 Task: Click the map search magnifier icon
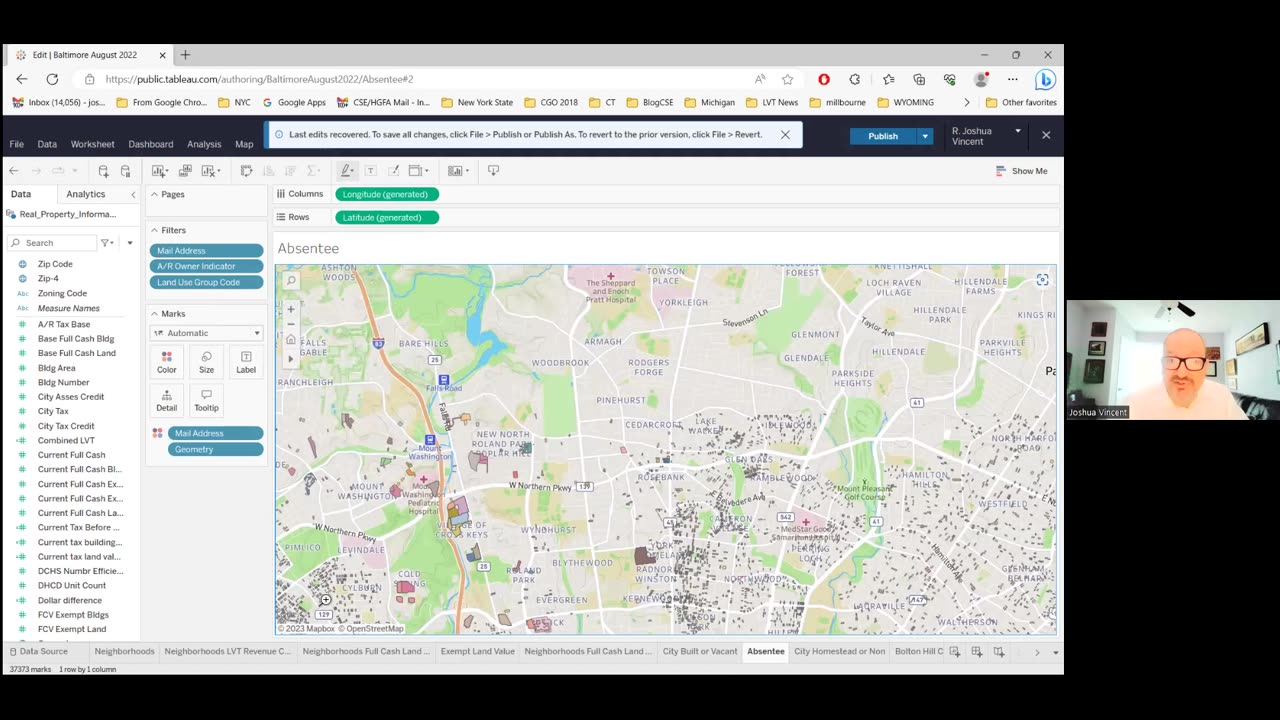[x=291, y=281]
